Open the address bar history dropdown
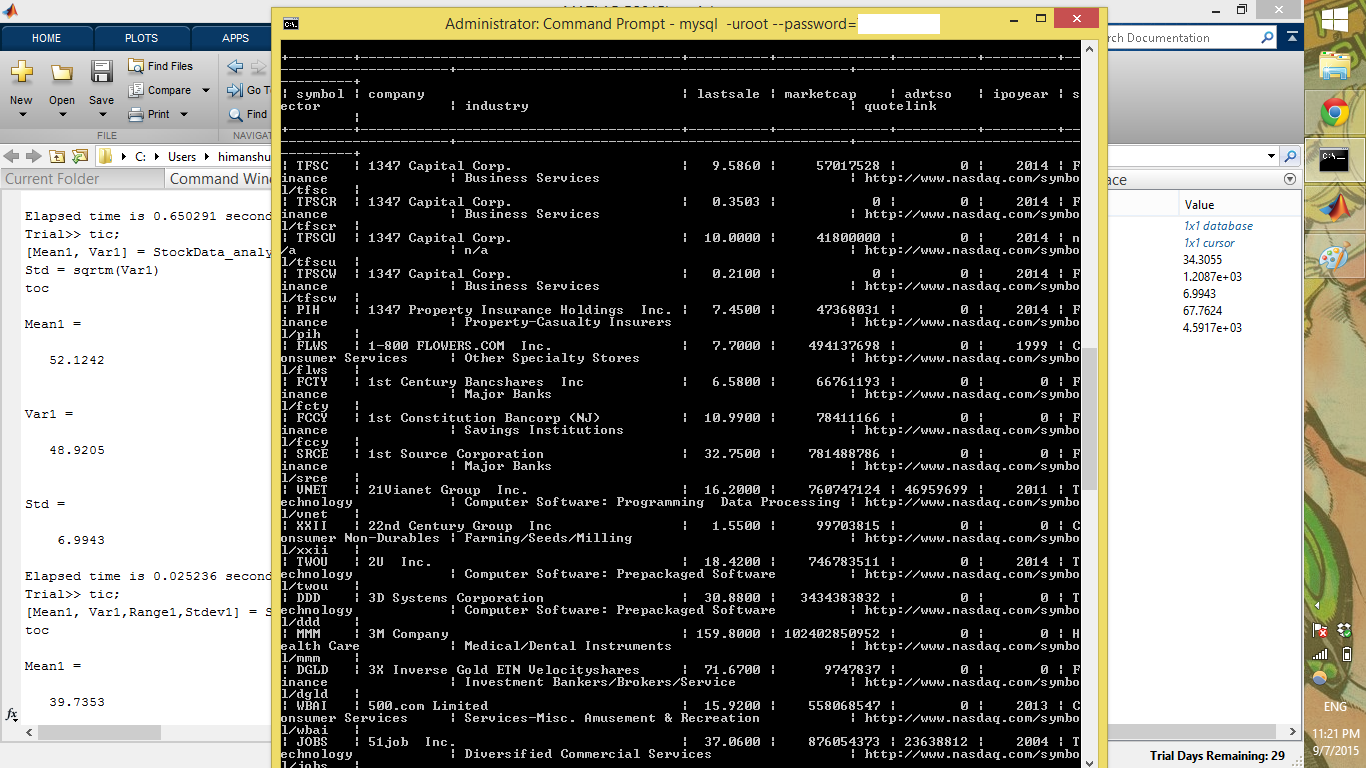The height and width of the screenshot is (768, 1366). coord(1272,157)
